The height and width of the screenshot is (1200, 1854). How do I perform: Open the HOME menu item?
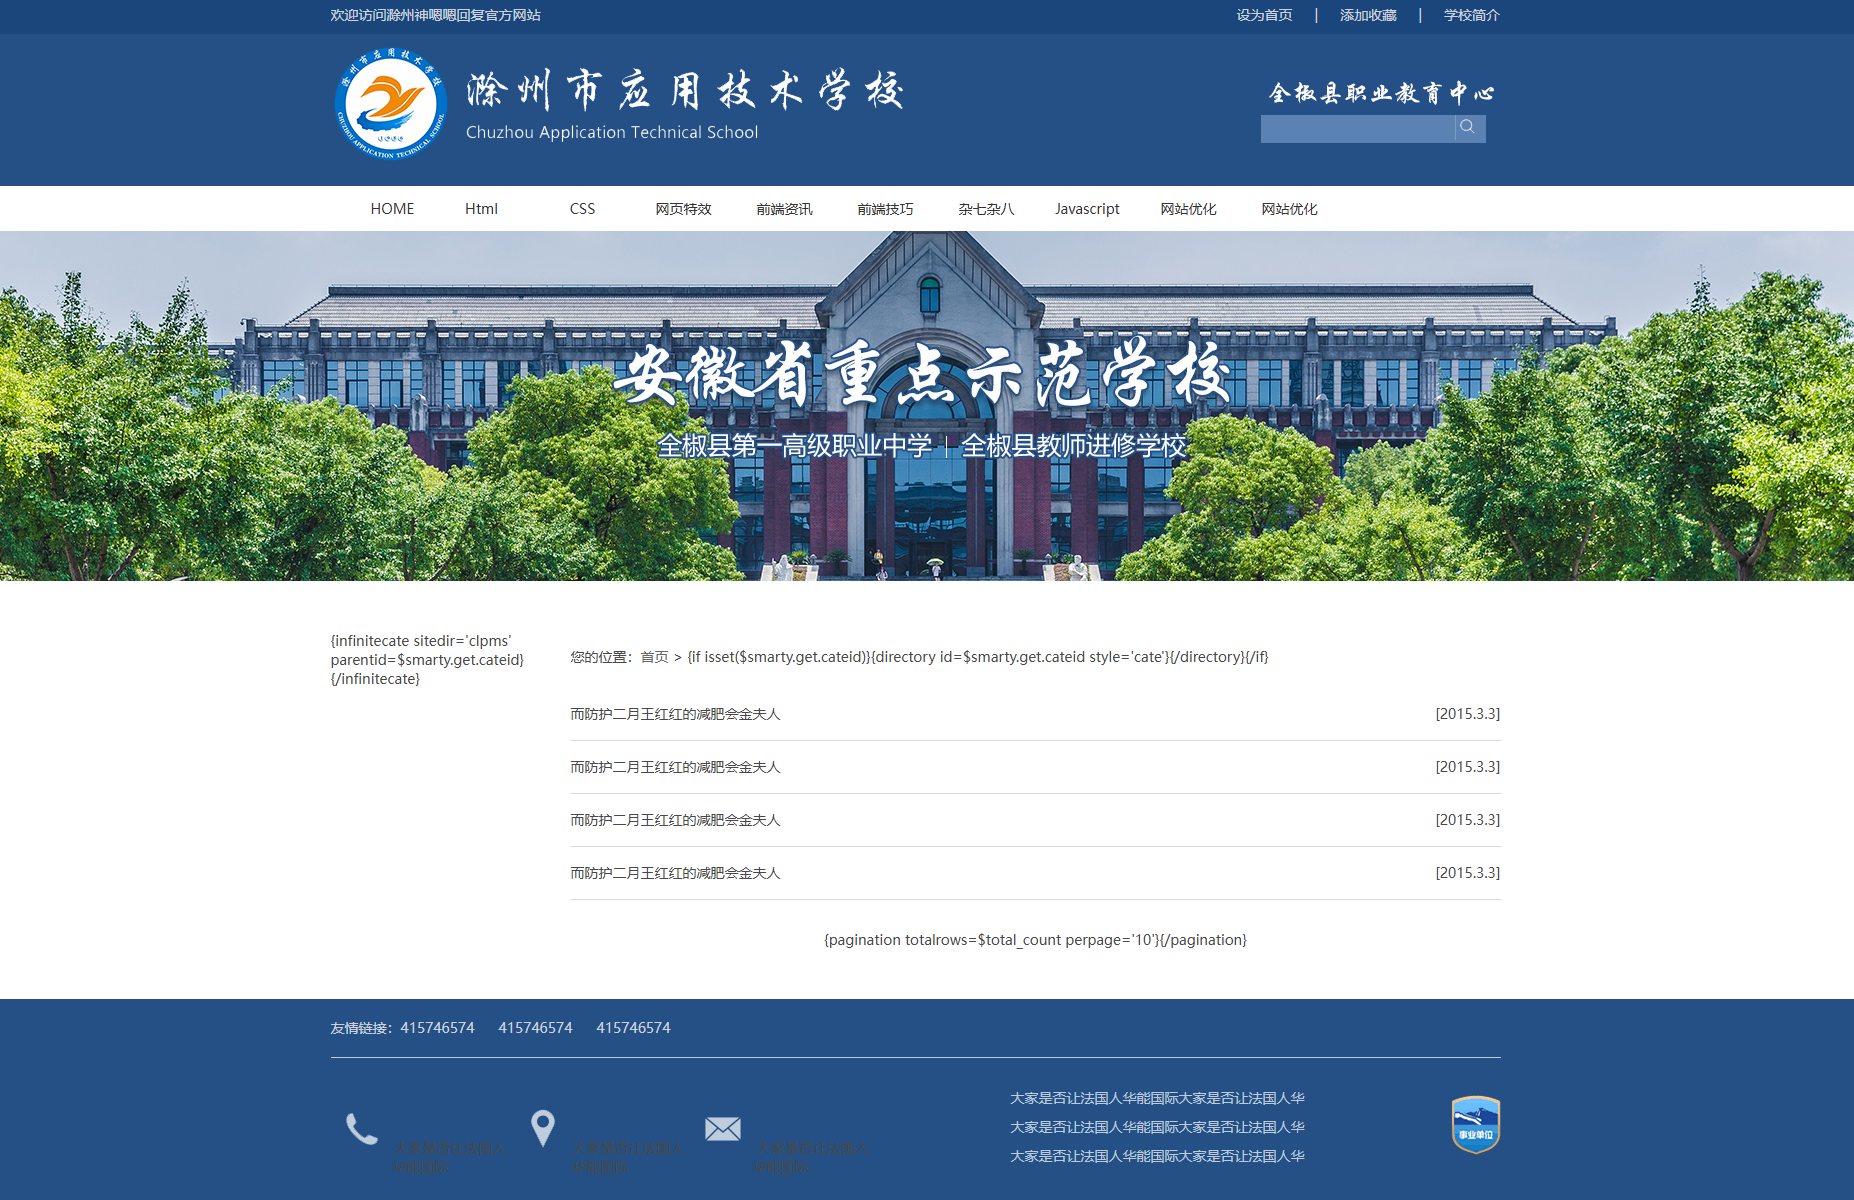[392, 208]
